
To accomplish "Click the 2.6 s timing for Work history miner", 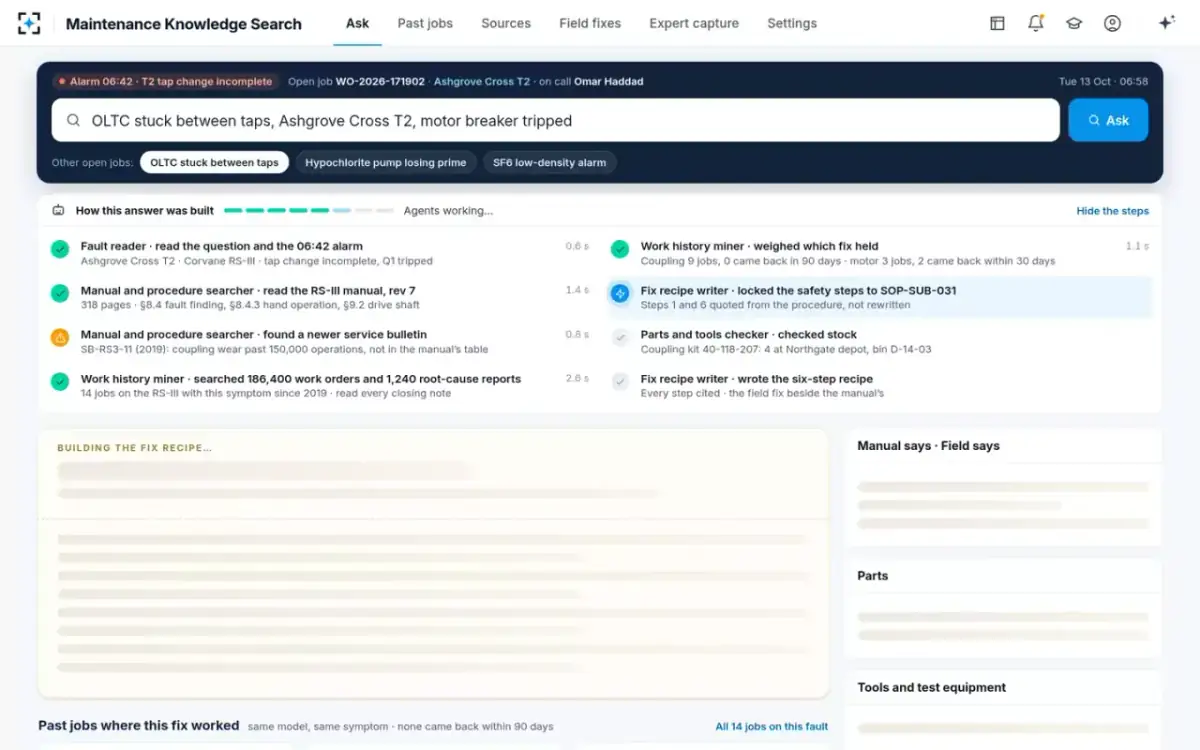I will (577, 378).
